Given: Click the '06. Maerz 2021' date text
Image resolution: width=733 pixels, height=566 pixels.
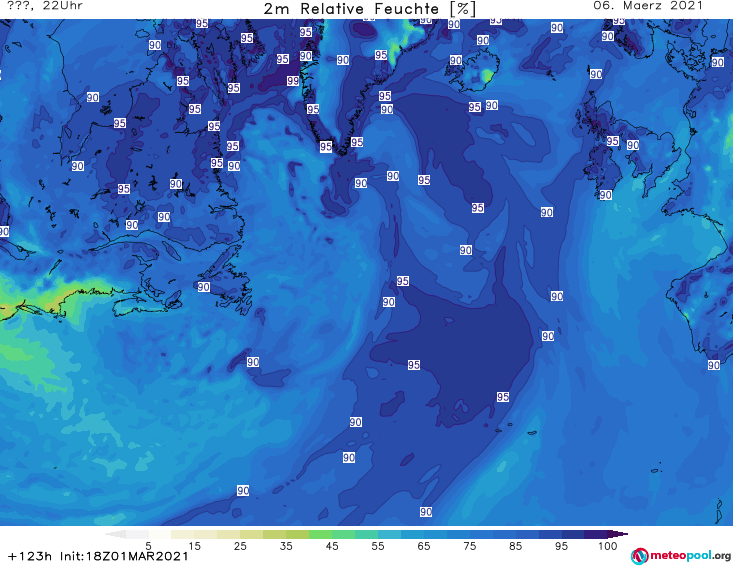Looking at the screenshot, I should click(x=648, y=6).
